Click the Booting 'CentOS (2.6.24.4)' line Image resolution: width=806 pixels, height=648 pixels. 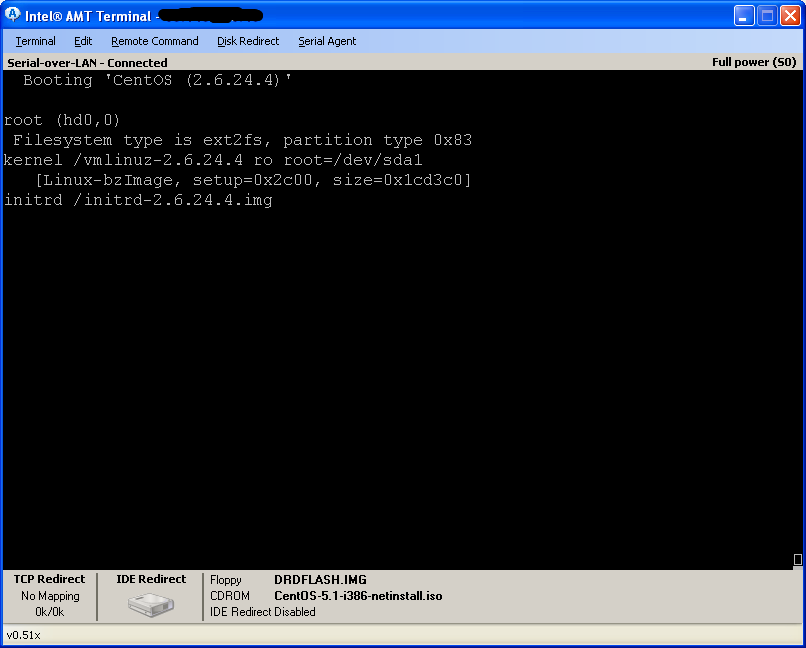(x=157, y=80)
